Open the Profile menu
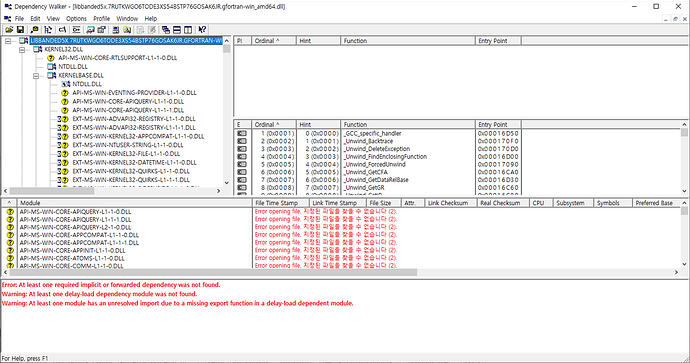Image resolution: width=690 pixels, height=363 pixels. click(x=102, y=18)
